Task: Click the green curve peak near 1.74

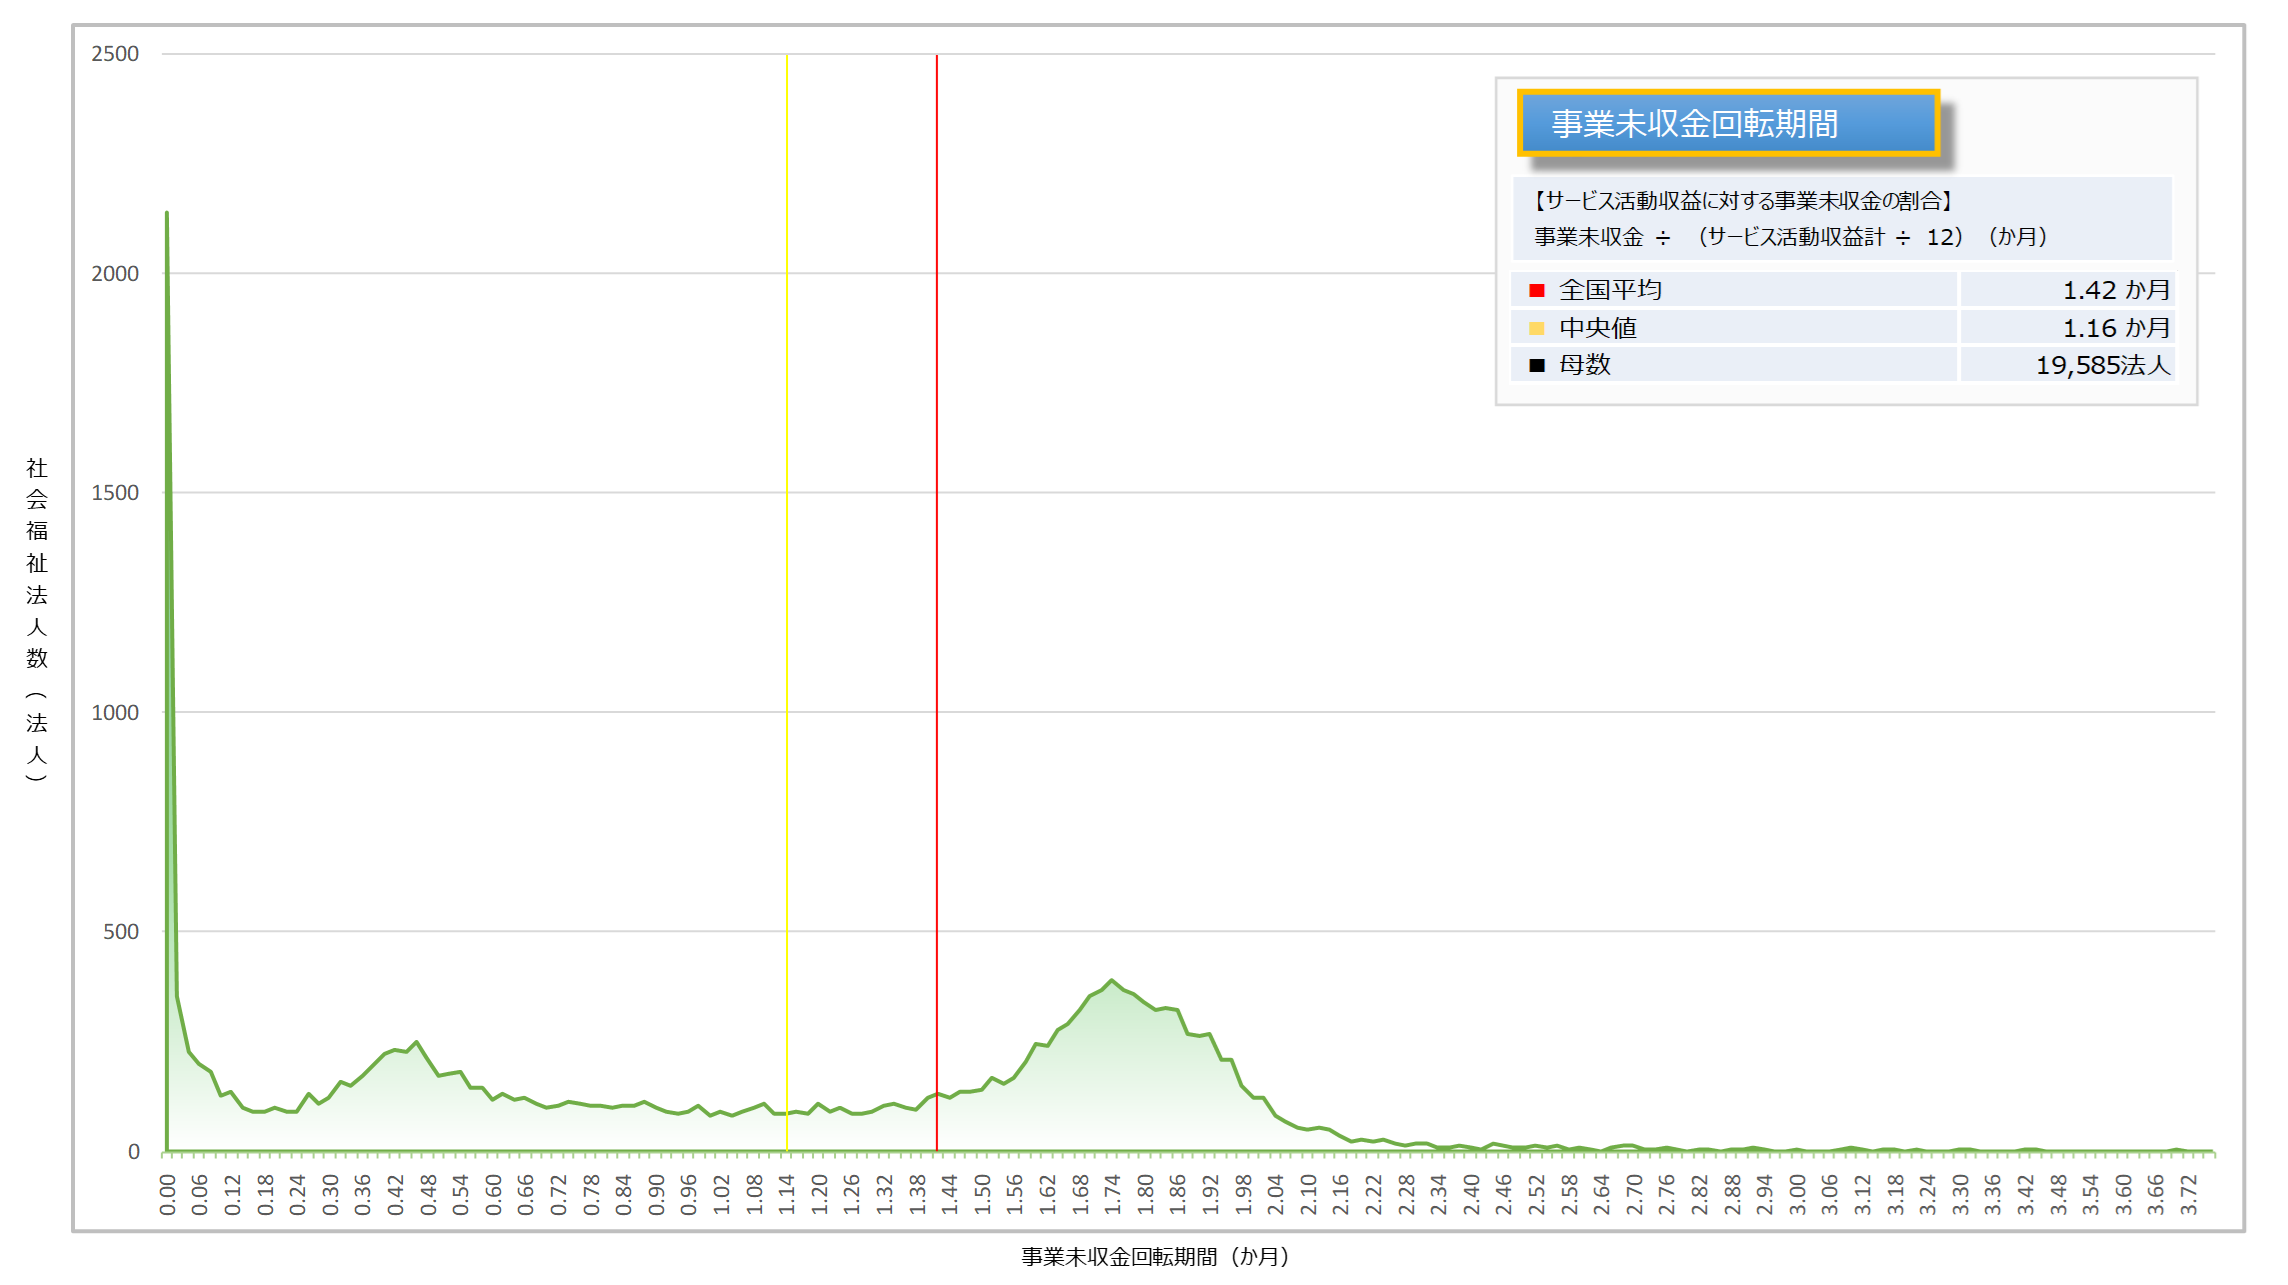Action: click(x=1111, y=981)
